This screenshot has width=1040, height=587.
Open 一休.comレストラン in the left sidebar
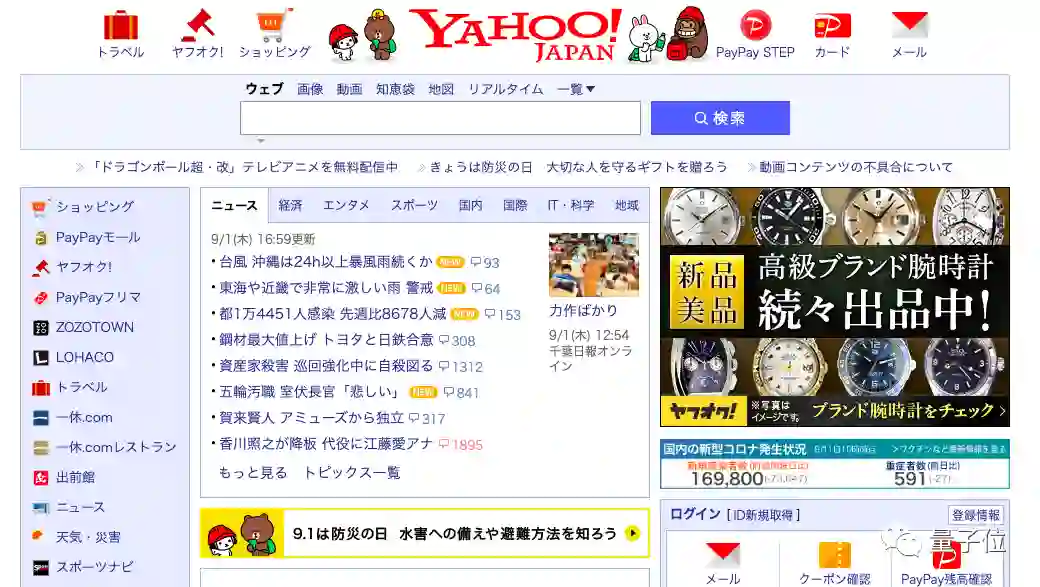[116, 447]
